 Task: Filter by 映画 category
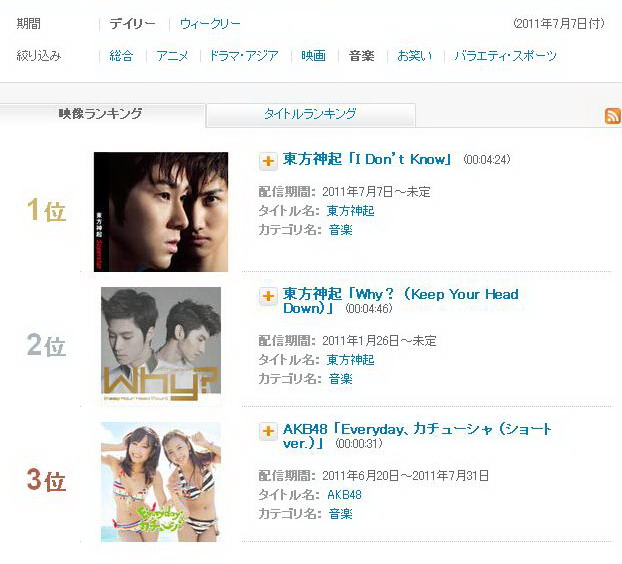(x=313, y=56)
